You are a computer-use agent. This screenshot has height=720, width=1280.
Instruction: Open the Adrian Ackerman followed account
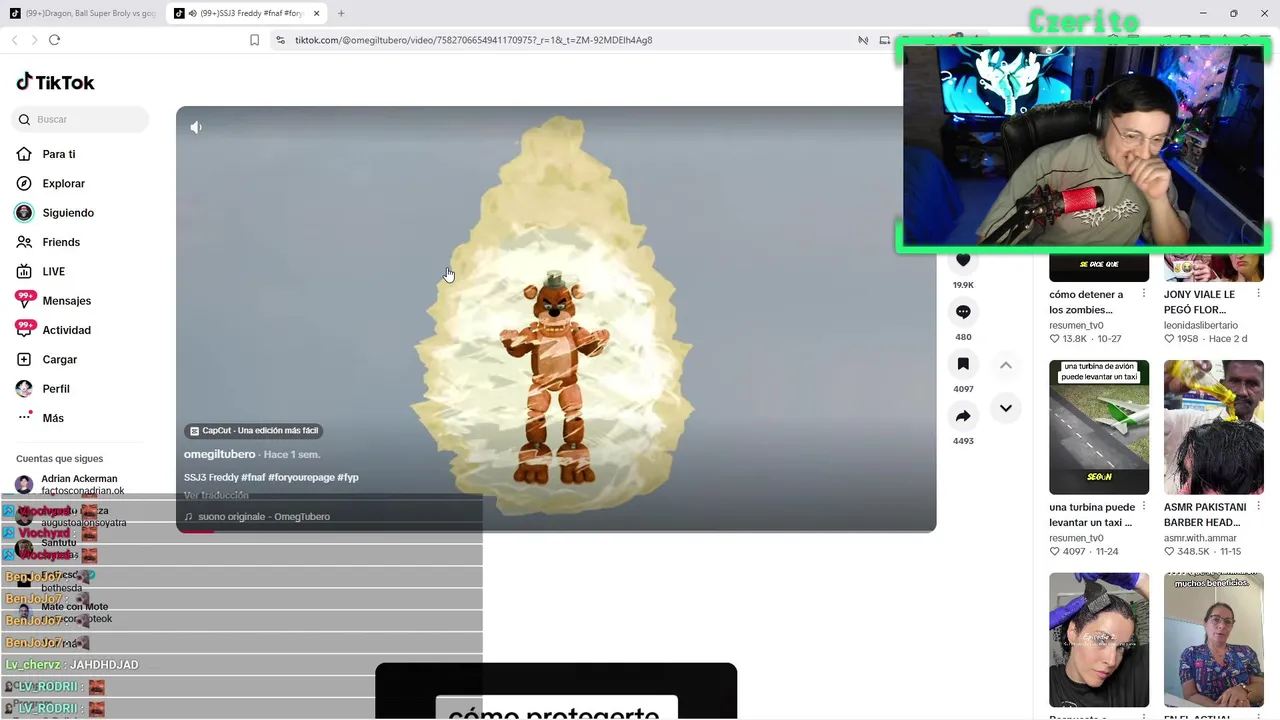coord(79,479)
